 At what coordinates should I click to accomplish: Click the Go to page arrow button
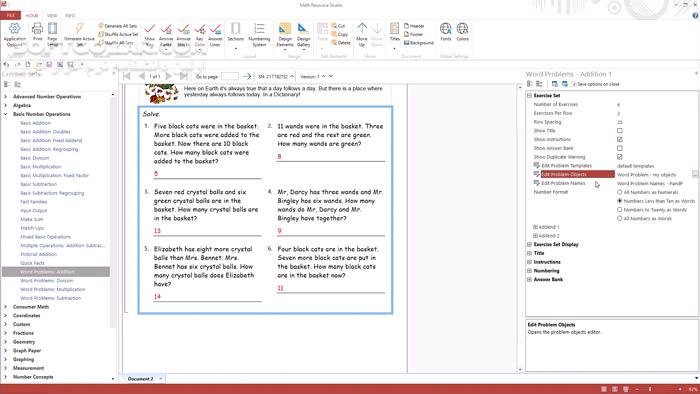(x=247, y=76)
